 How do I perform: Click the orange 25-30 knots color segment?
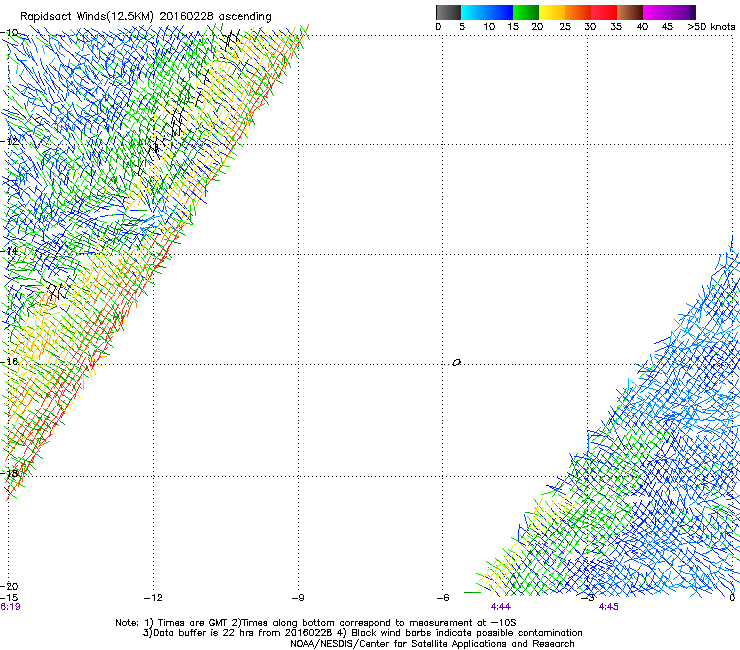578,12
